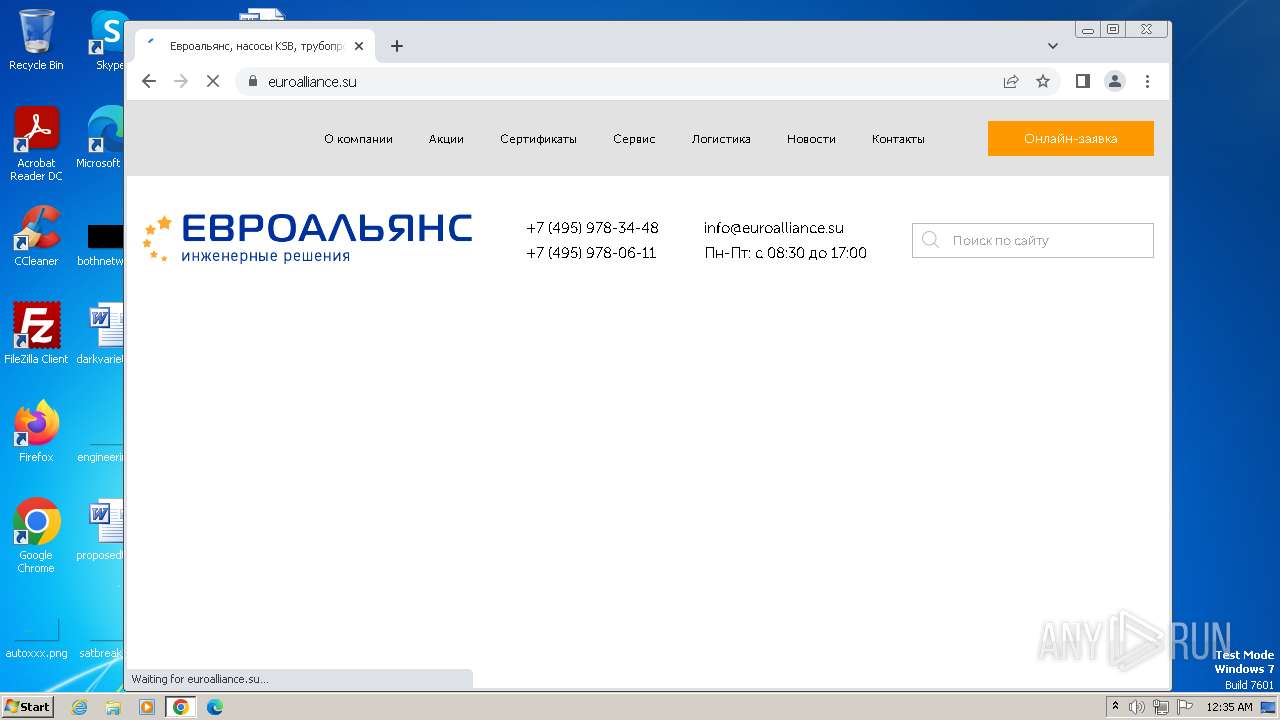
Task: Click the taskbar clock 12:35 AM
Action: [1229, 707]
